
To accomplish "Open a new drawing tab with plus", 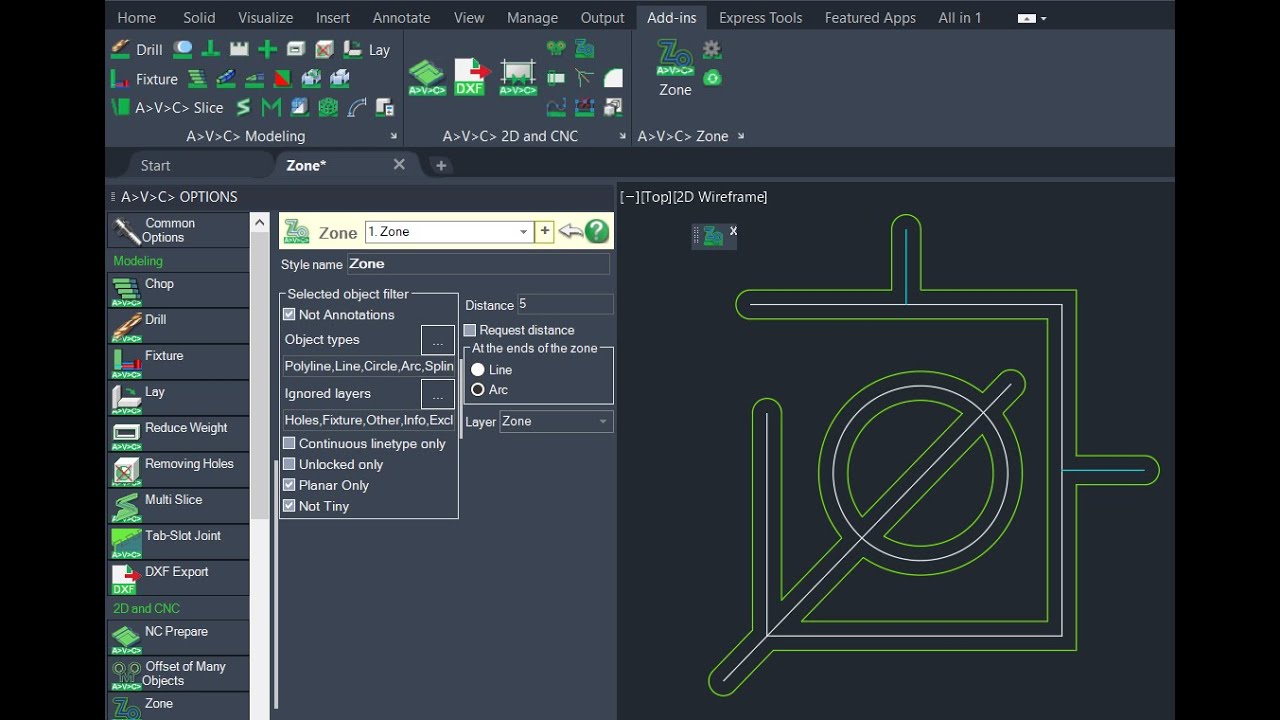I will (x=441, y=166).
